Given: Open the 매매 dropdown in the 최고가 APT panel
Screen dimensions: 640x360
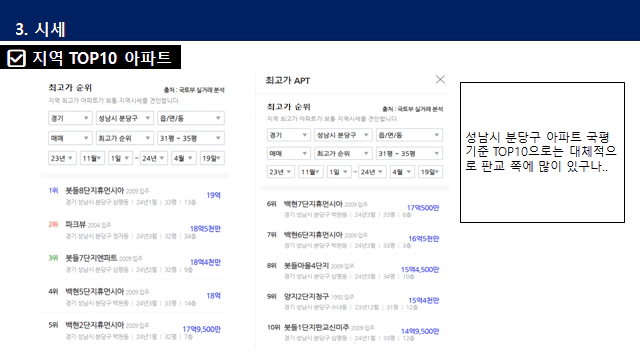Looking at the screenshot, I should coord(289,153).
